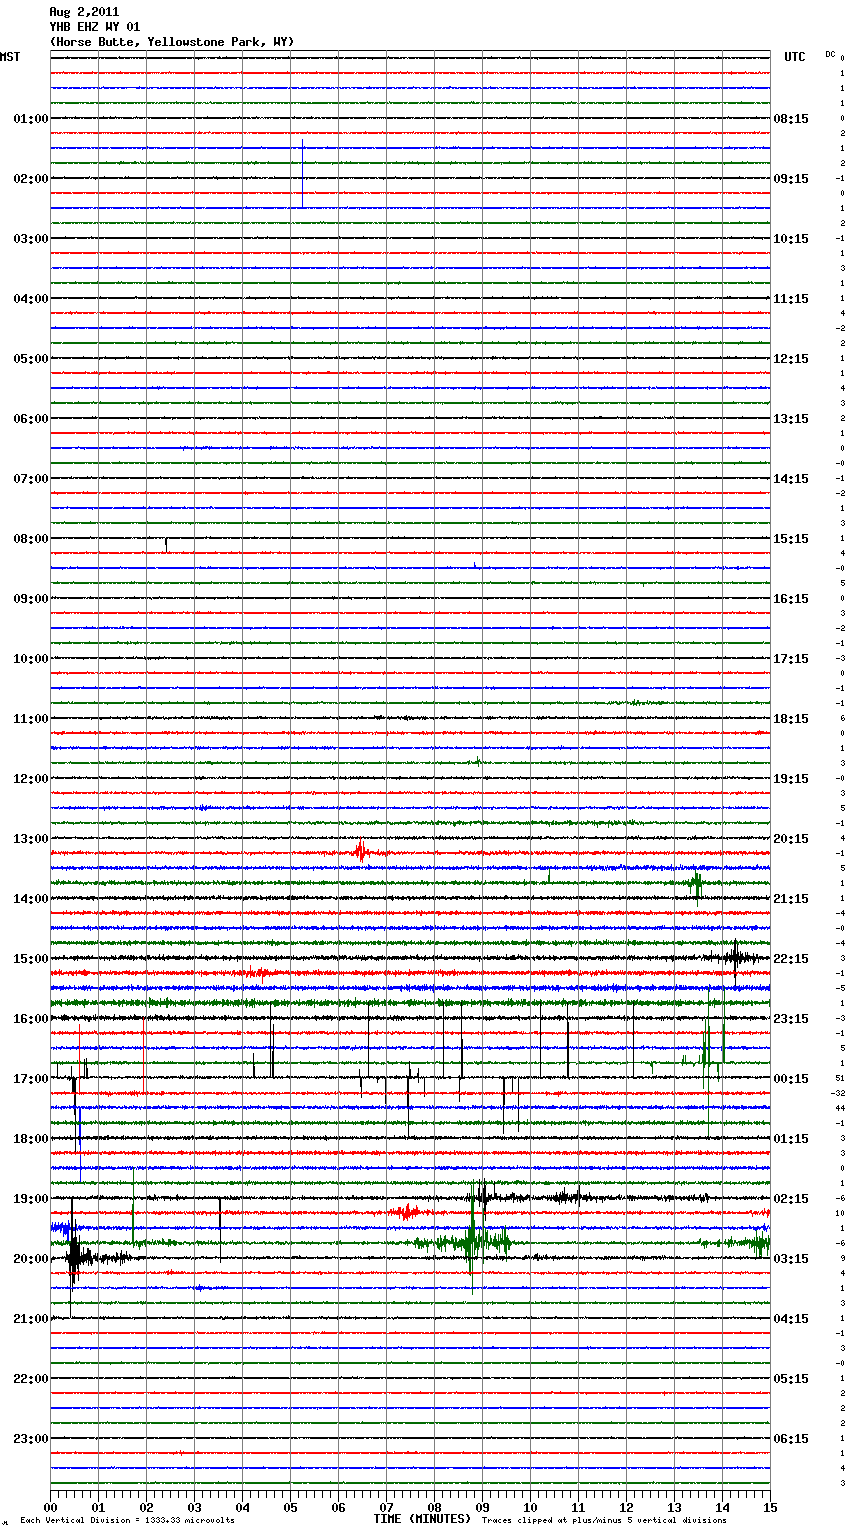Click the 'Aug 2,2011' date heading
This screenshot has width=850, height=1534.
point(84,12)
